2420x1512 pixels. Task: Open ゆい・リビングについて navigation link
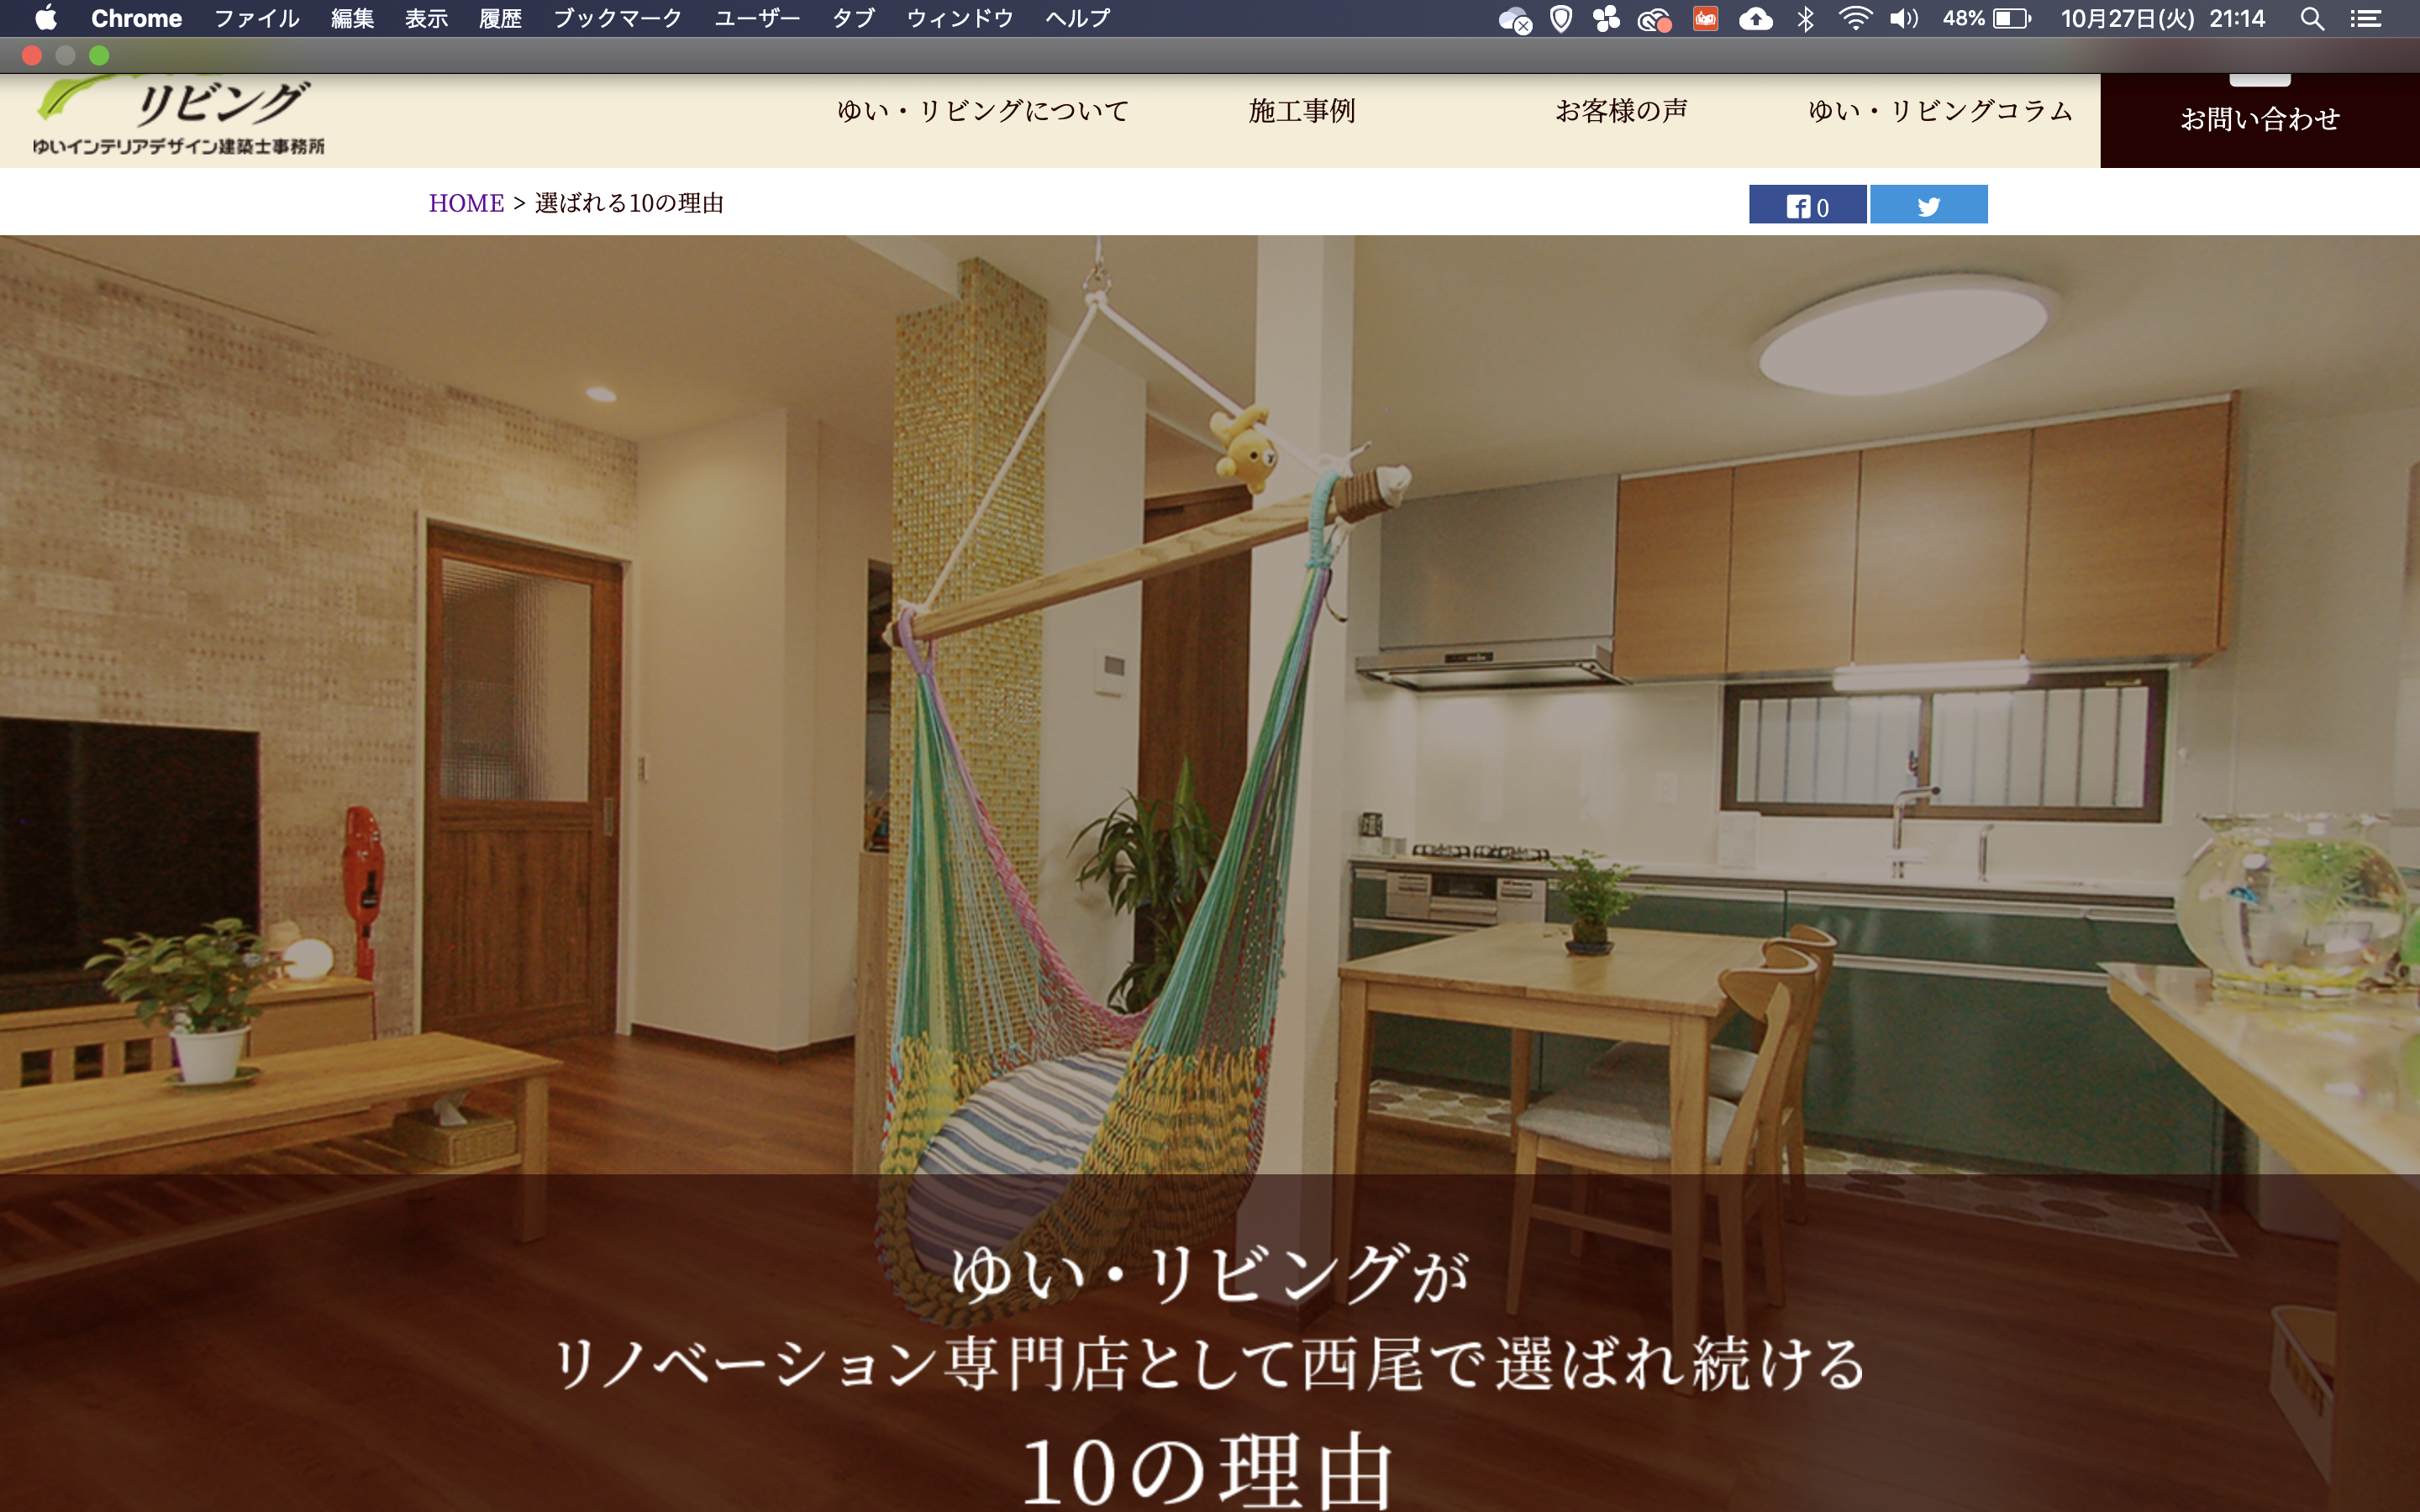(x=983, y=111)
